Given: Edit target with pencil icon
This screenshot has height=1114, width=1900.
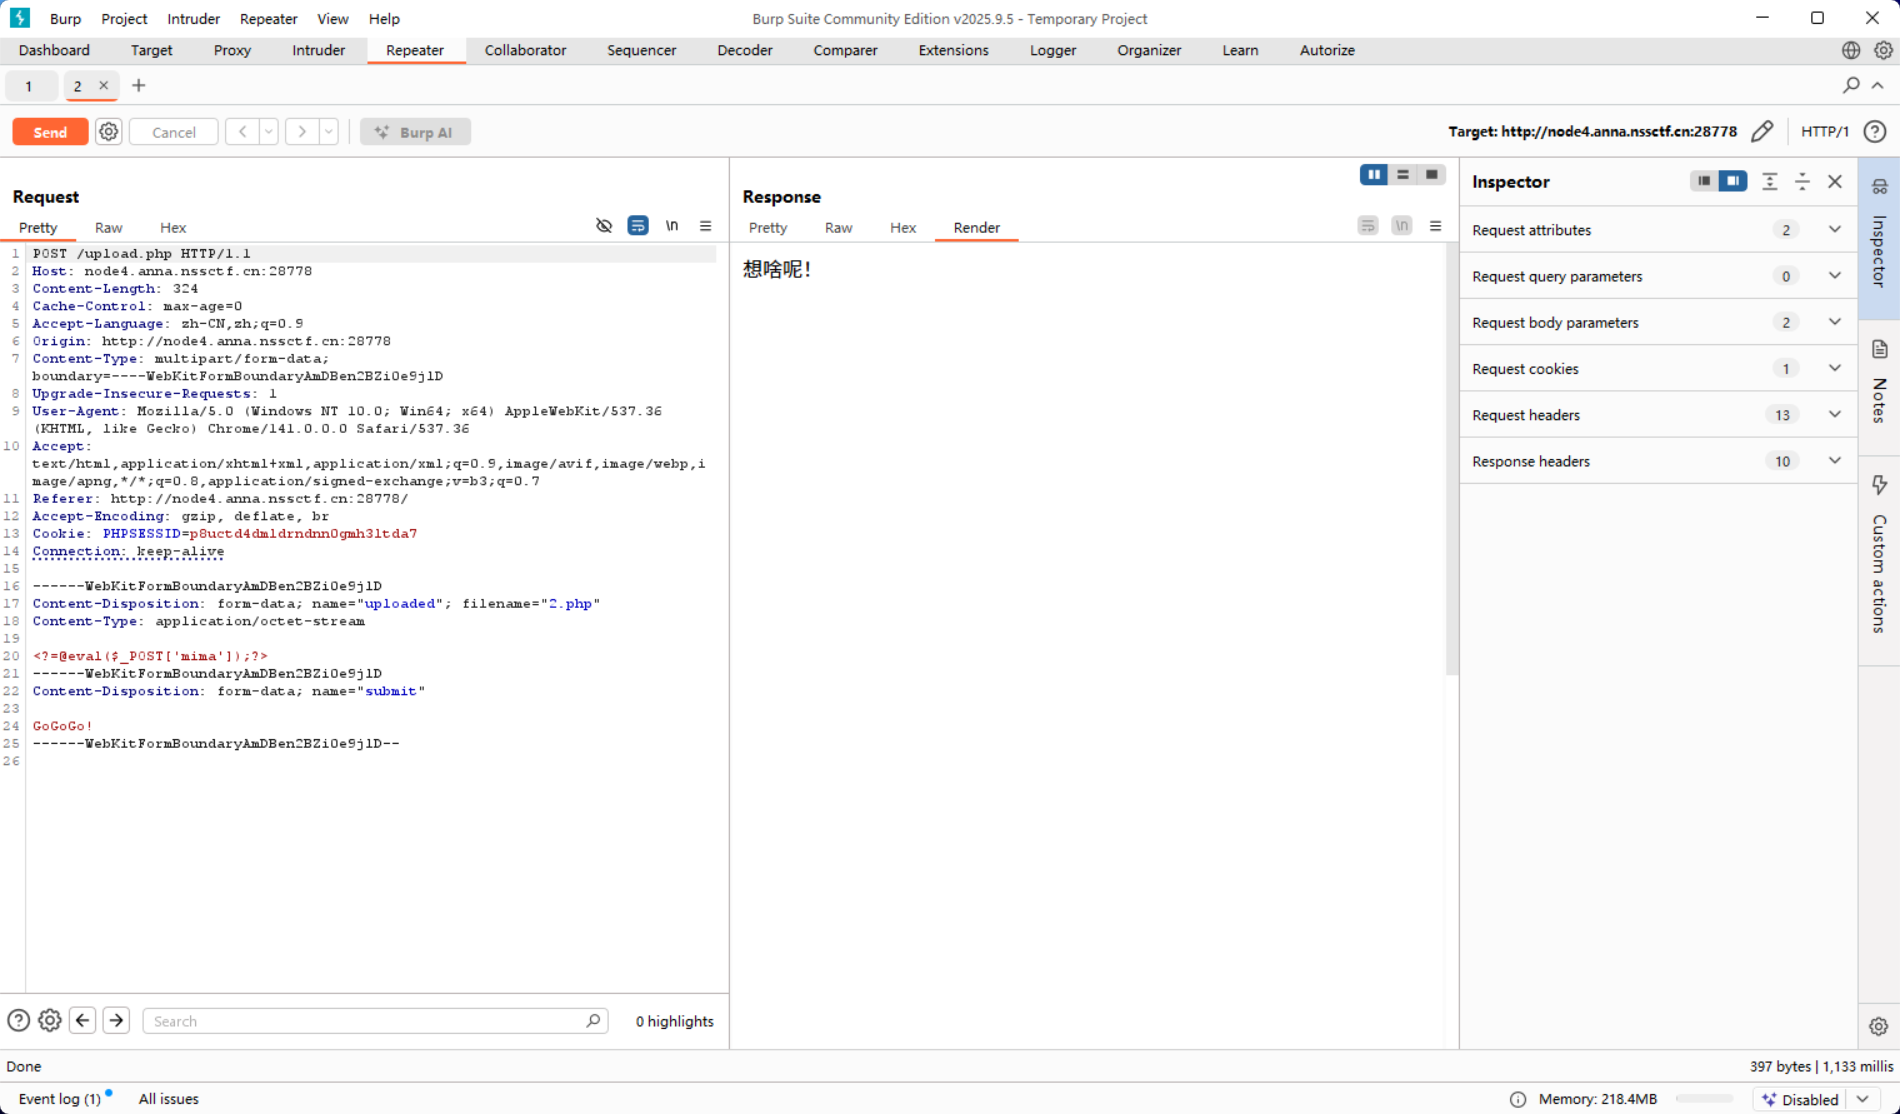Looking at the screenshot, I should pyautogui.click(x=1762, y=131).
